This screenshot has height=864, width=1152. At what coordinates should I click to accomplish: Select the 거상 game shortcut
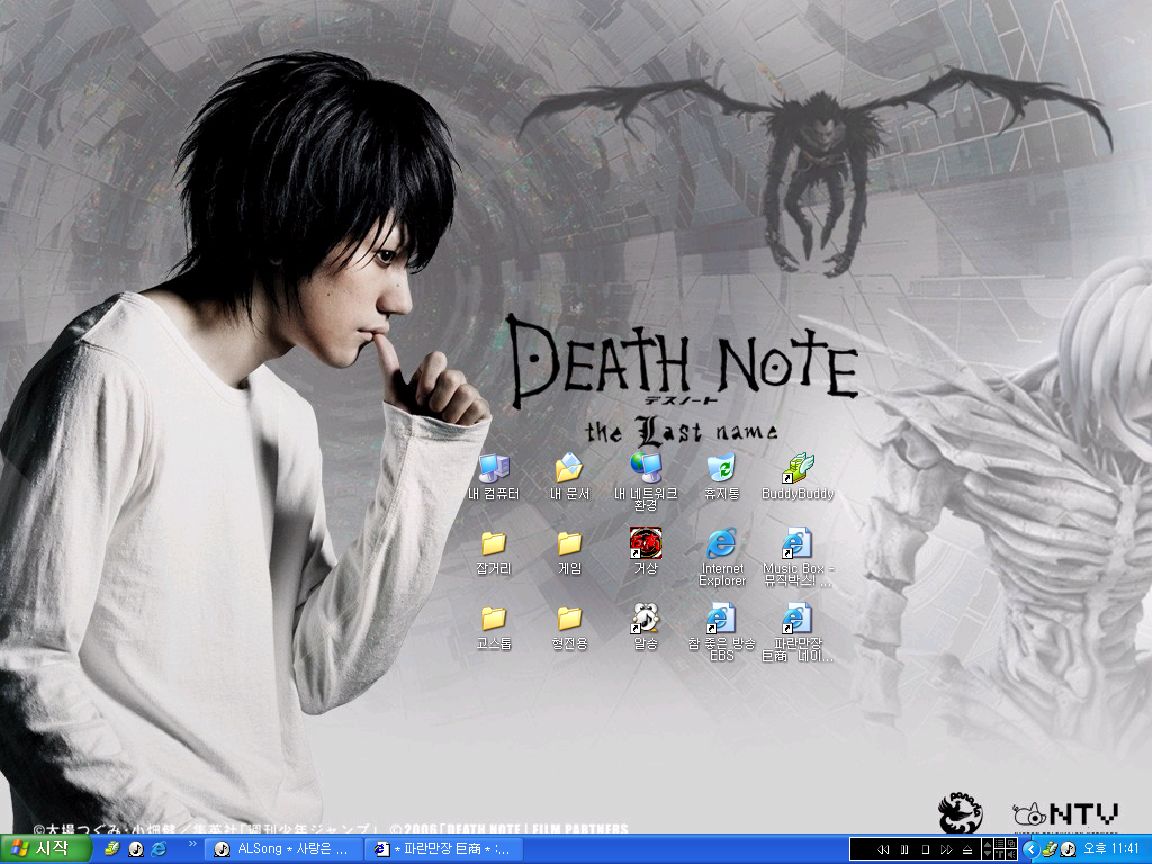click(646, 551)
